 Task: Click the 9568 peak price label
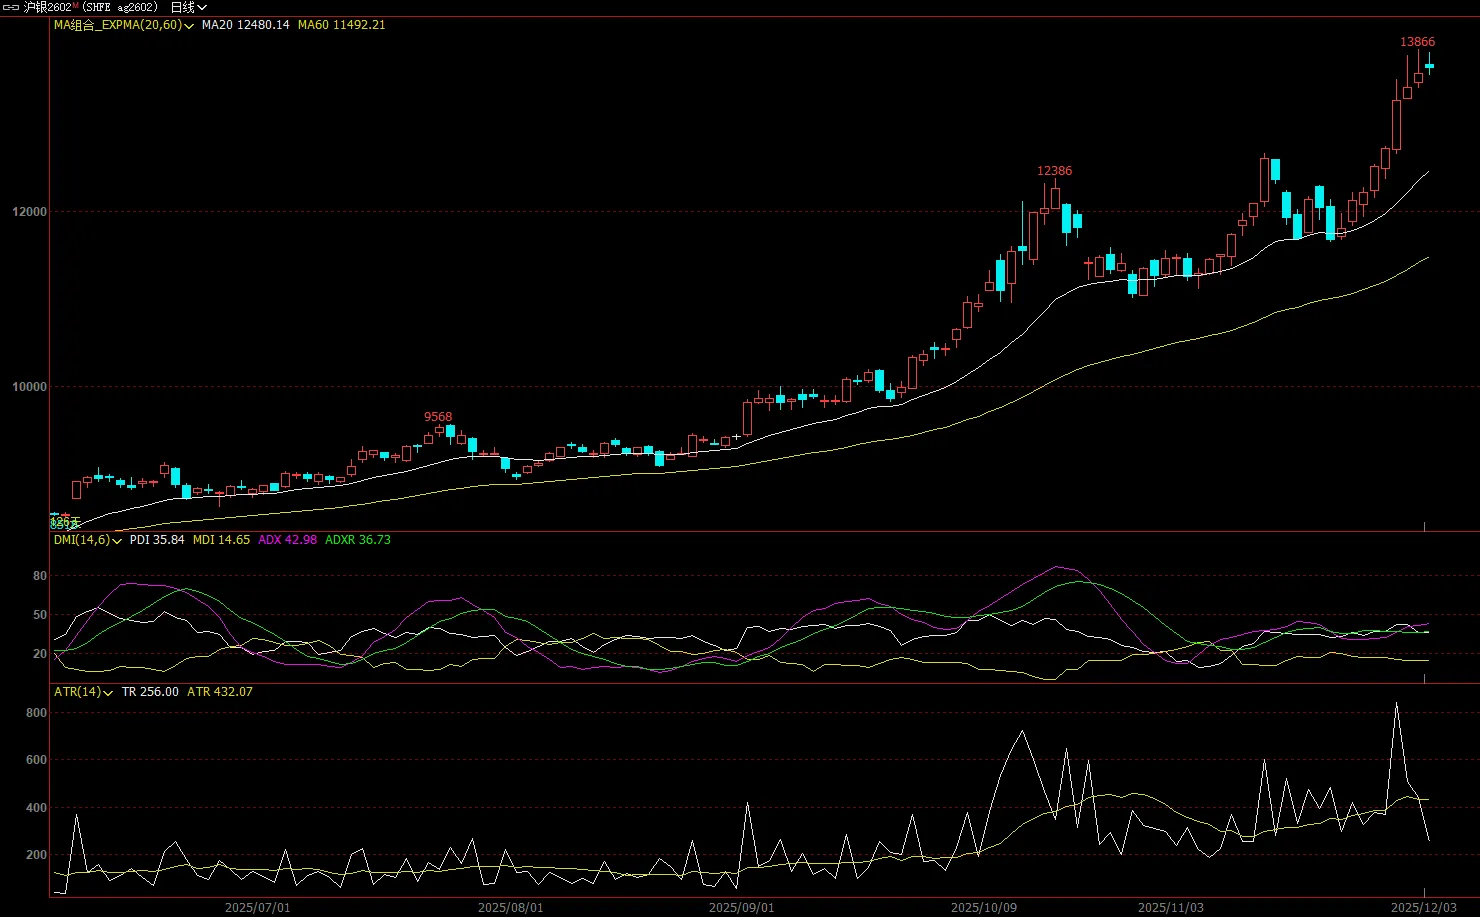tap(438, 417)
